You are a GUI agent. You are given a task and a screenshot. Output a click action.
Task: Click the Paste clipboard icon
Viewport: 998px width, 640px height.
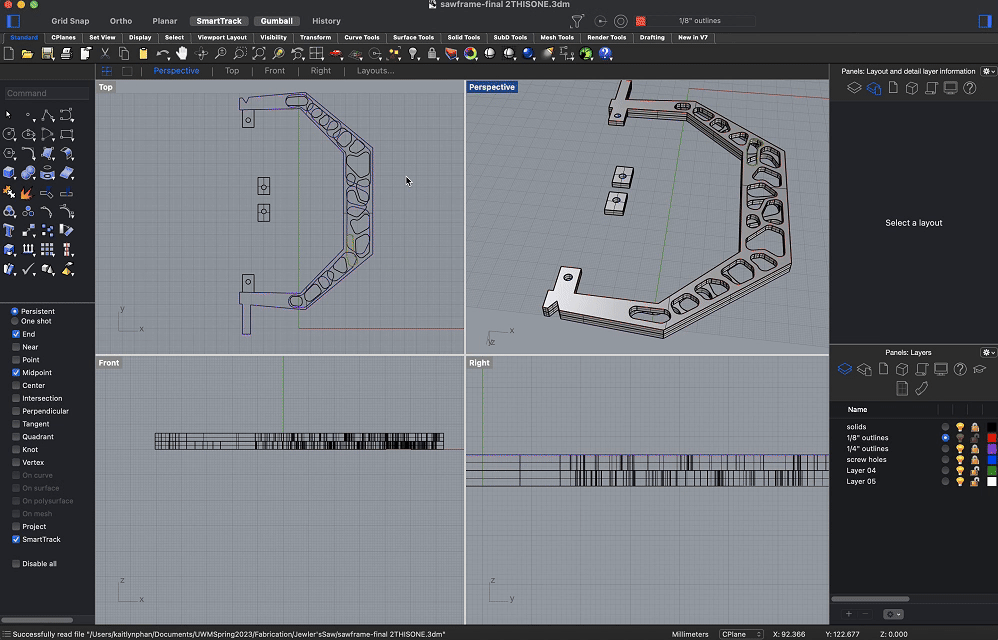pos(143,54)
